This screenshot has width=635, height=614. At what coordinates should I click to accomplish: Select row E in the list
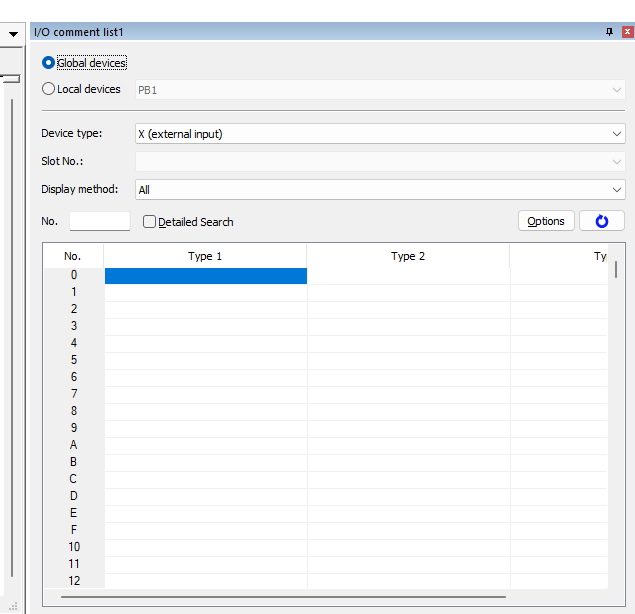(x=74, y=513)
